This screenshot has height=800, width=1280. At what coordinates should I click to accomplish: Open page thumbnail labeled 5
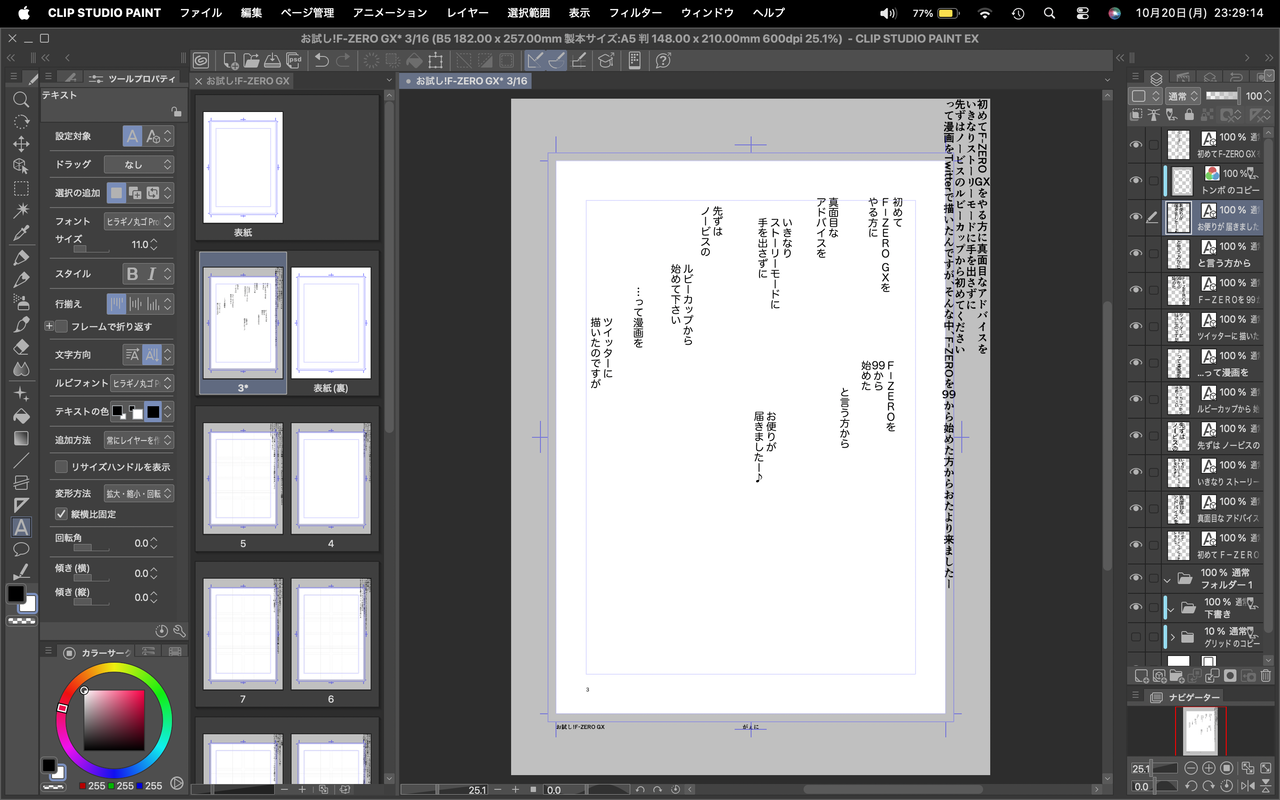(x=243, y=479)
